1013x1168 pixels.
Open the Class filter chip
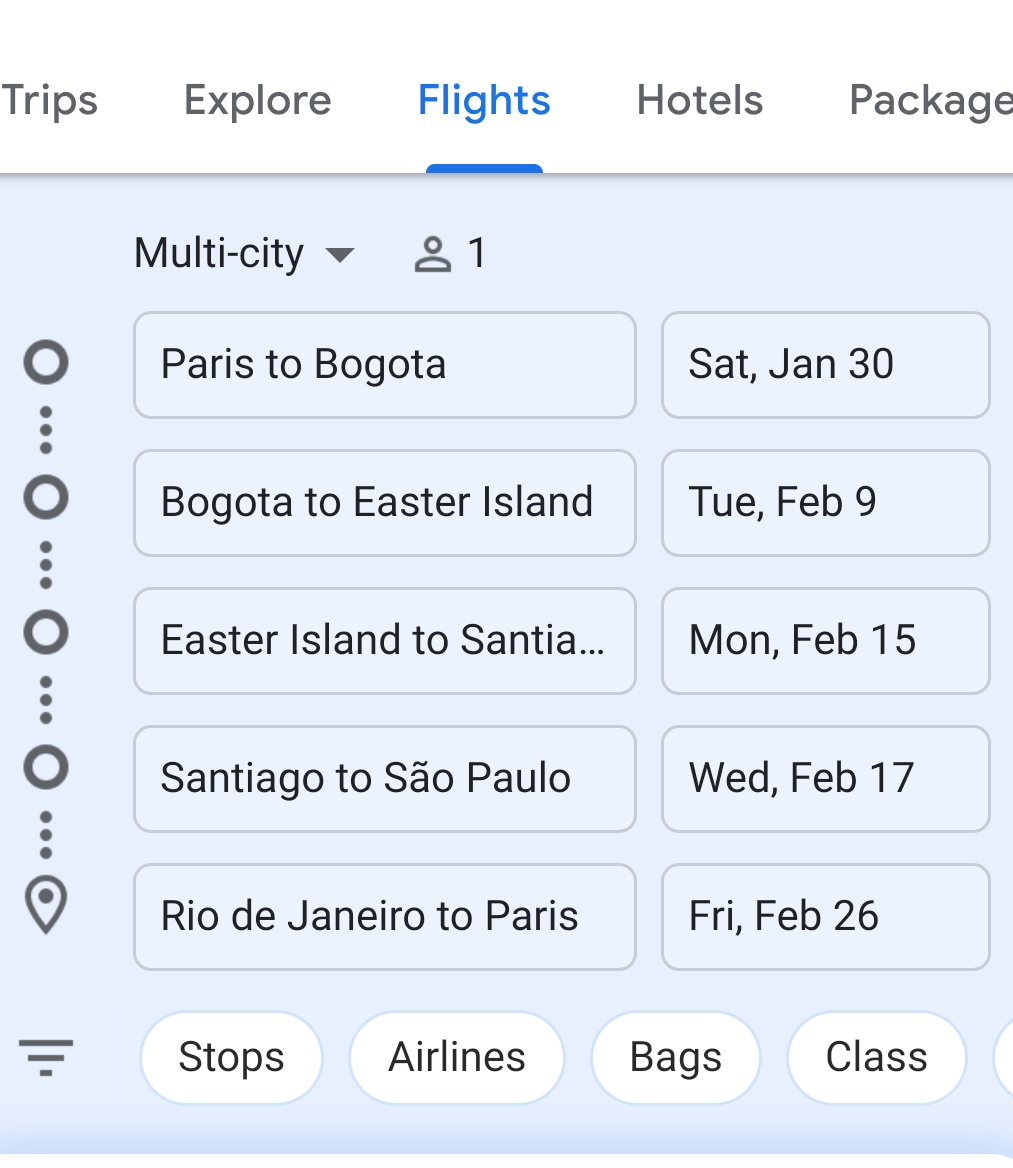tap(877, 1057)
